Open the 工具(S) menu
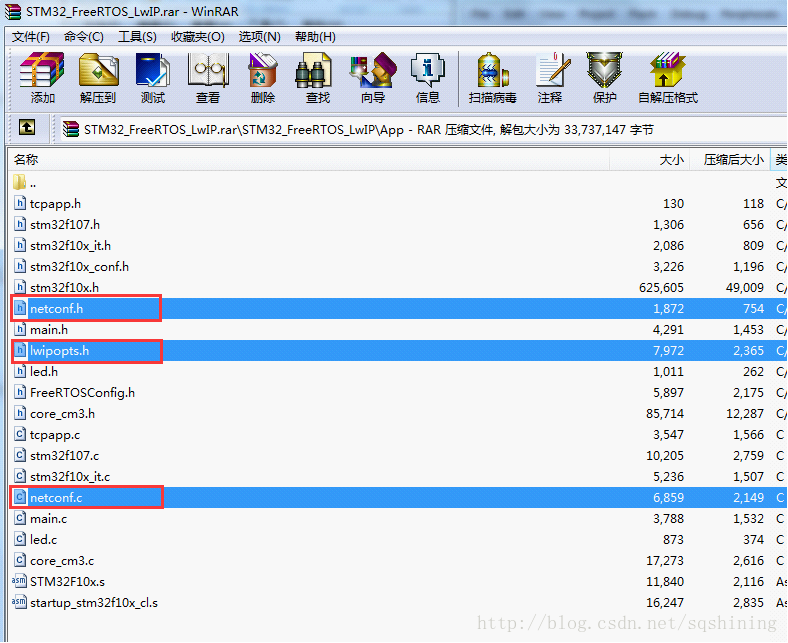The image size is (788, 643). coord(137,37)
